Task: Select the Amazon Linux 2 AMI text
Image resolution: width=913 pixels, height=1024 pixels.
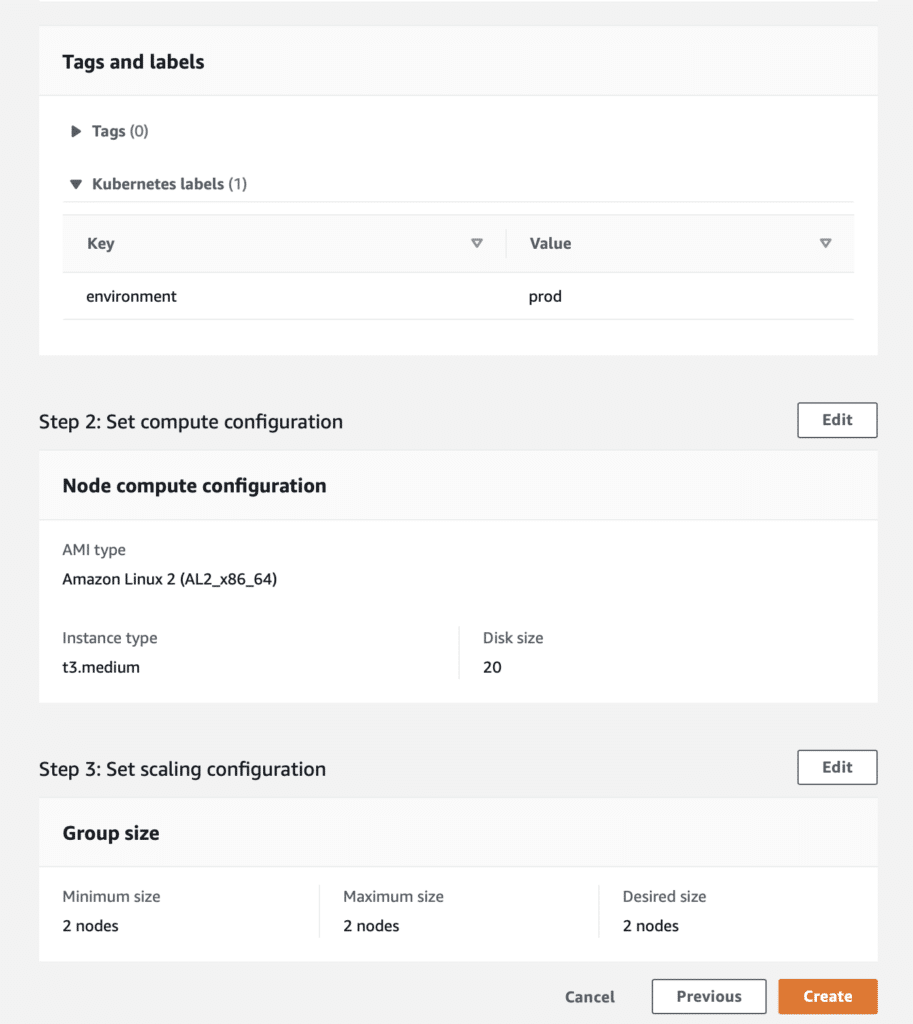Action: point(170,579)
